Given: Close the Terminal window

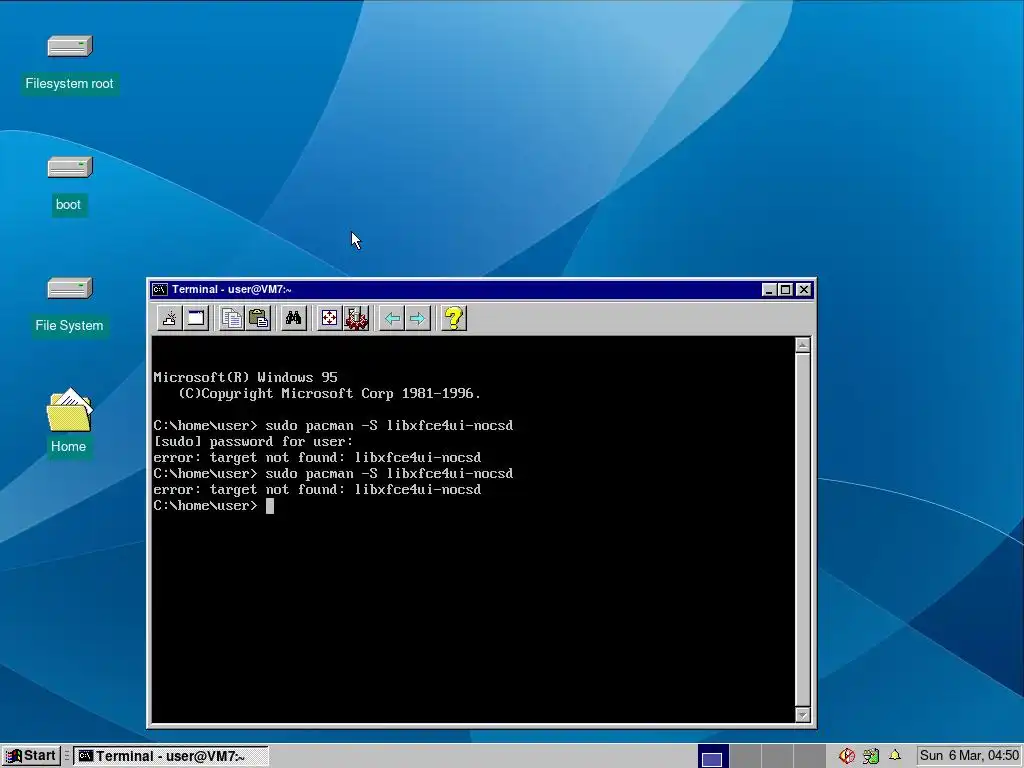Looking at the screenshot, I should pyautogui.click(x=805, y=290).
